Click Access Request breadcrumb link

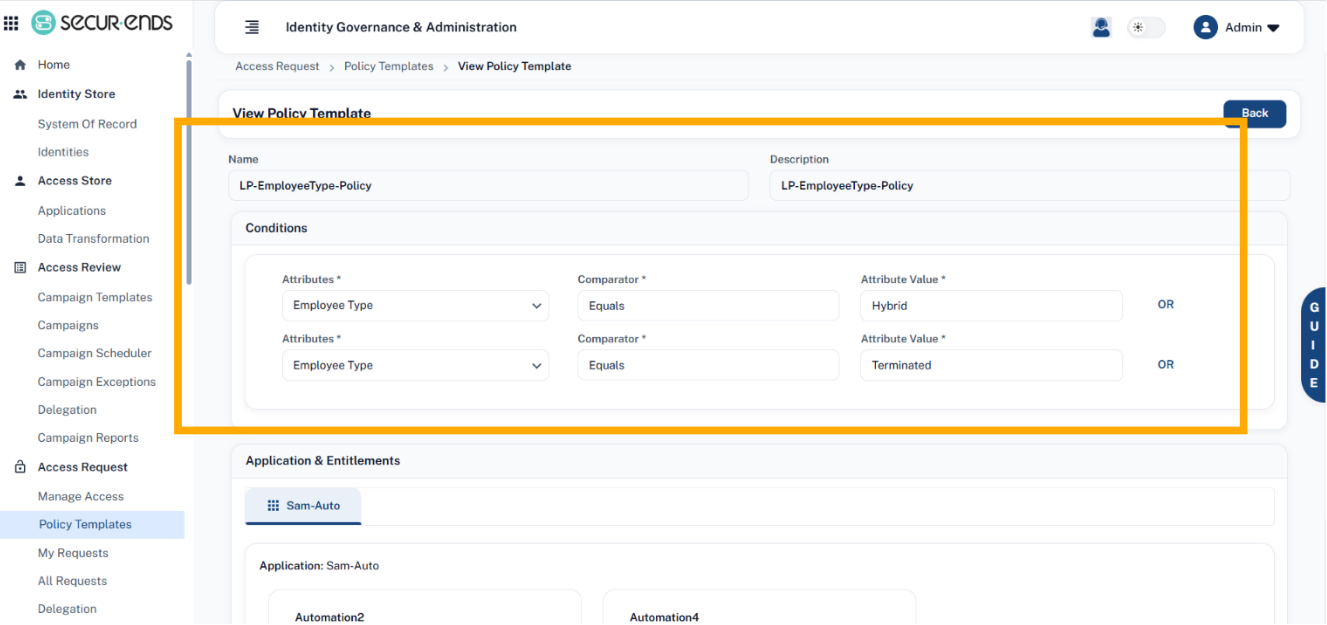(277, 66)
